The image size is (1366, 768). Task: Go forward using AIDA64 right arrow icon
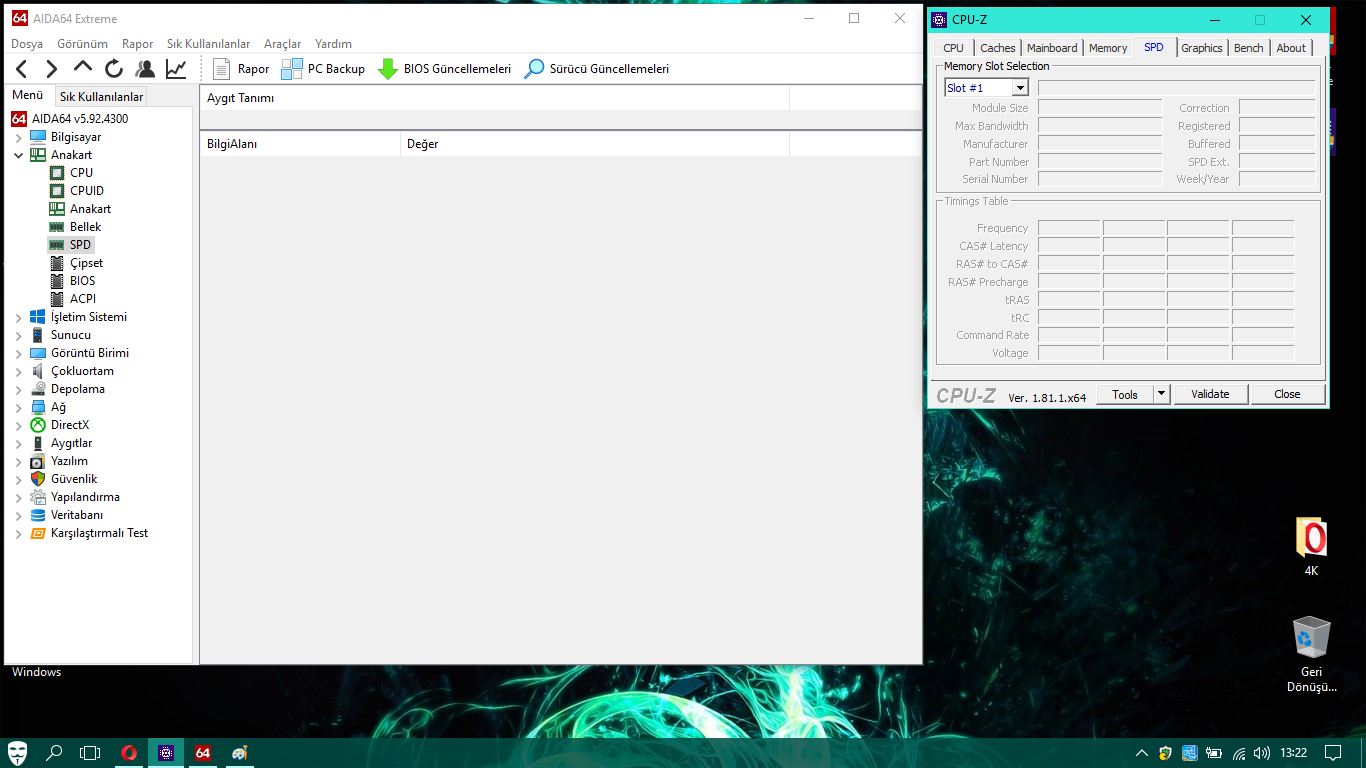(x=52, y=69)
